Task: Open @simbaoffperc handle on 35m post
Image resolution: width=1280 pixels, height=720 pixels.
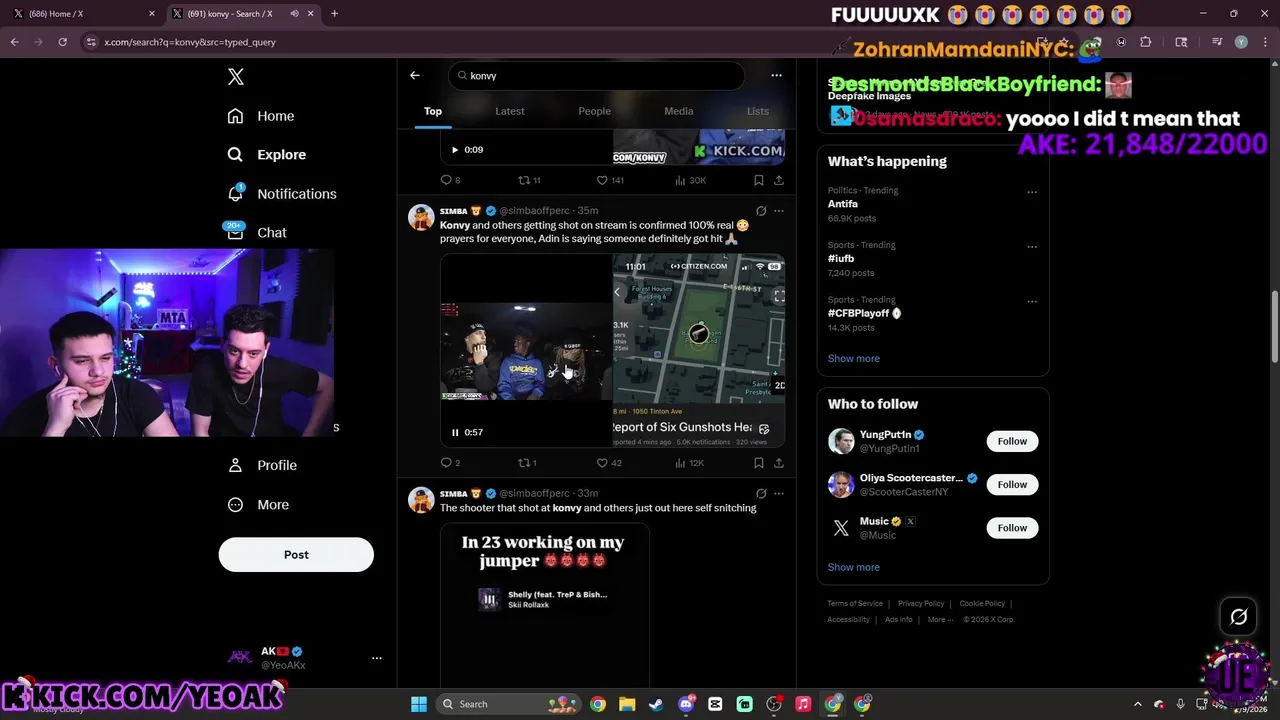Action: (535, 211)
